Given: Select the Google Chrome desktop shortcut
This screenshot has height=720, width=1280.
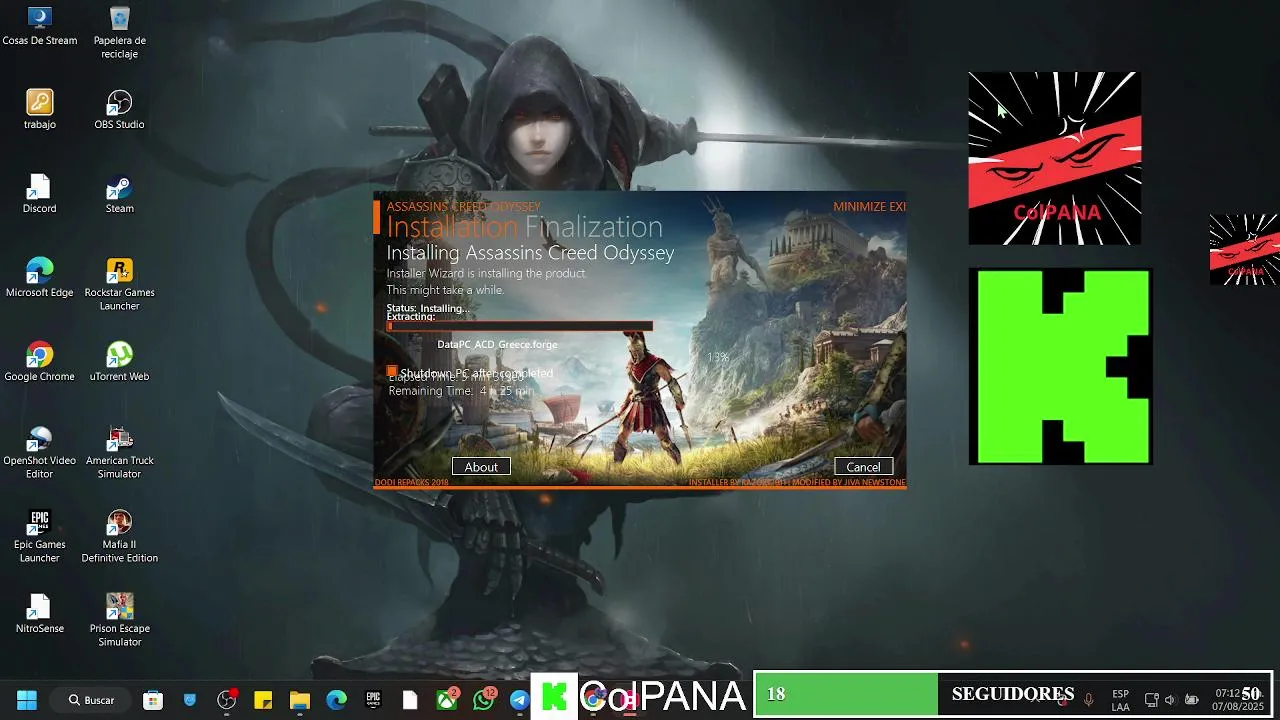Looking at the screenshot, I should pyautogui.click(x=40, y=362).
